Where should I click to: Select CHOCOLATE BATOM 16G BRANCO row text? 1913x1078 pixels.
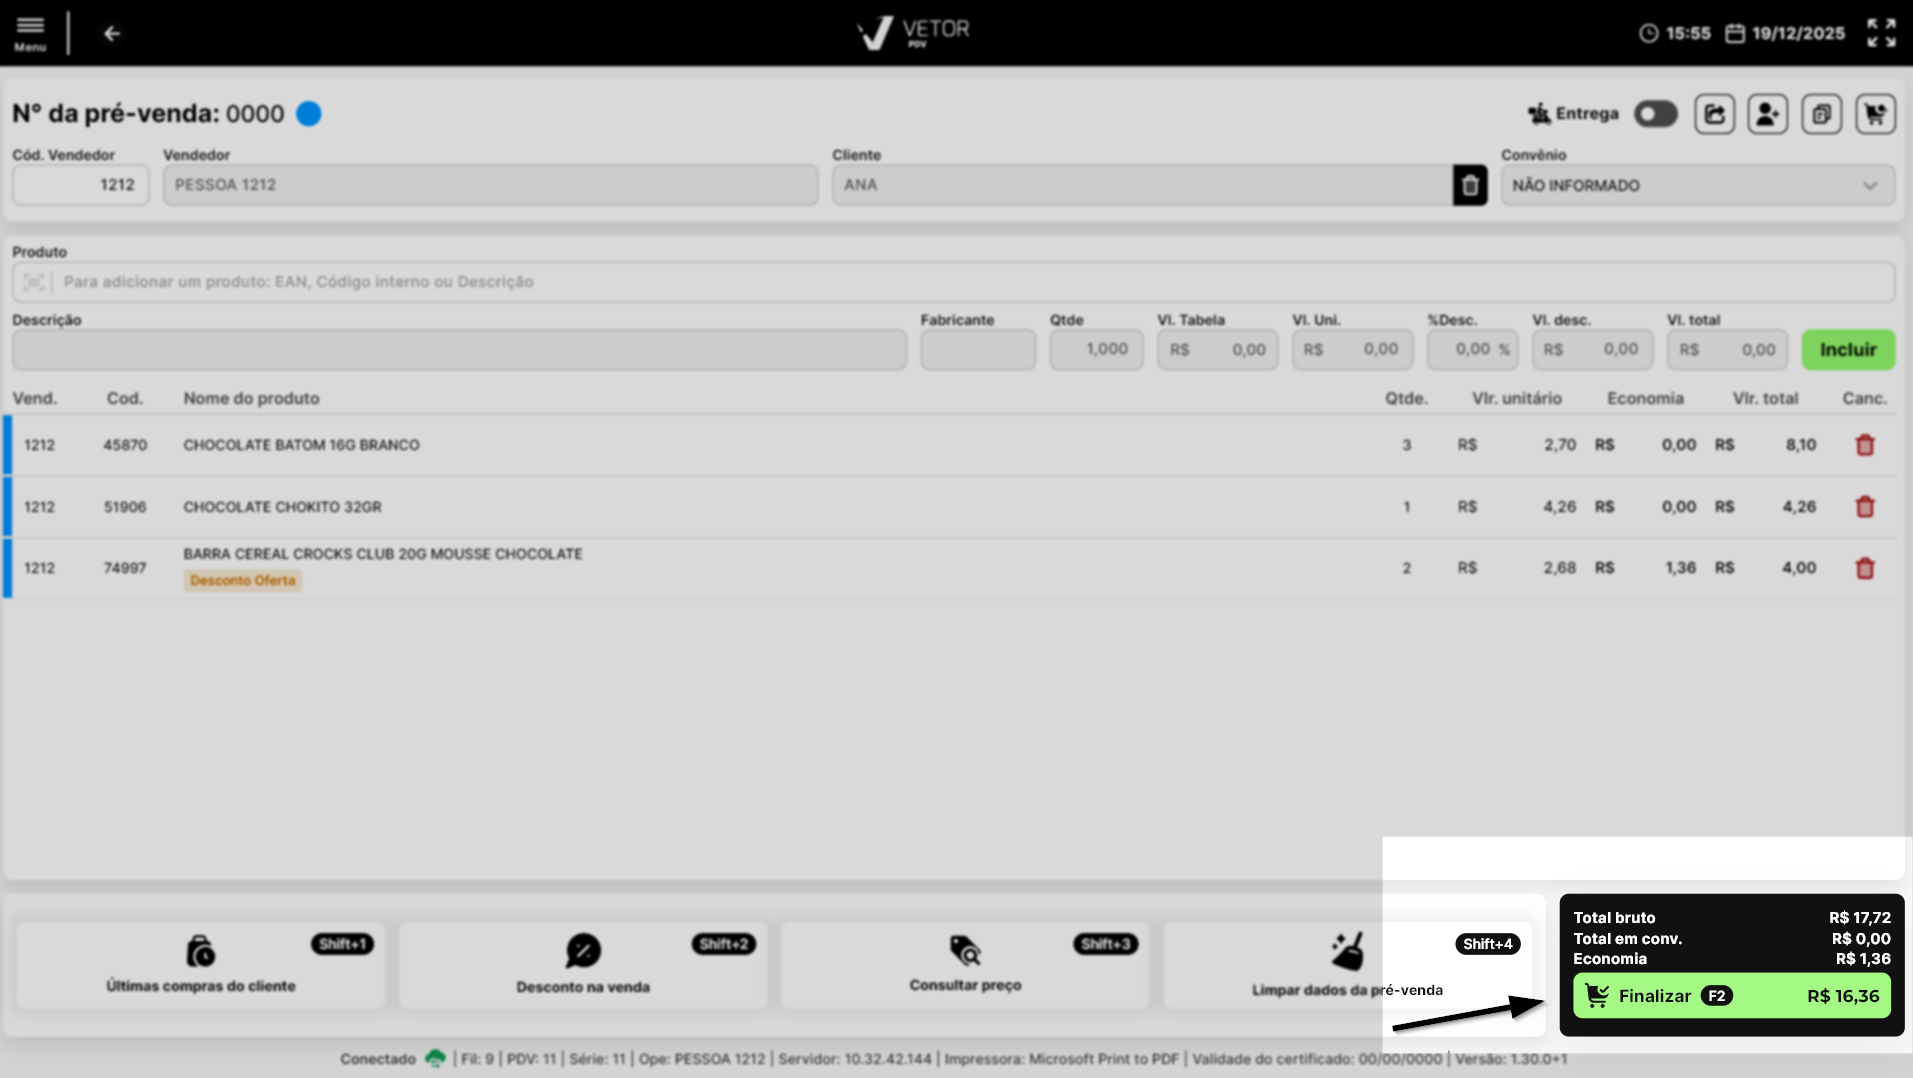tap(301, 445)
